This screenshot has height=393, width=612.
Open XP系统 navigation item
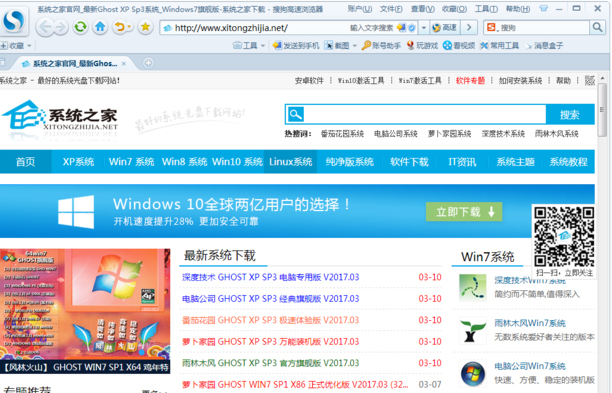[x=78, y=162]
